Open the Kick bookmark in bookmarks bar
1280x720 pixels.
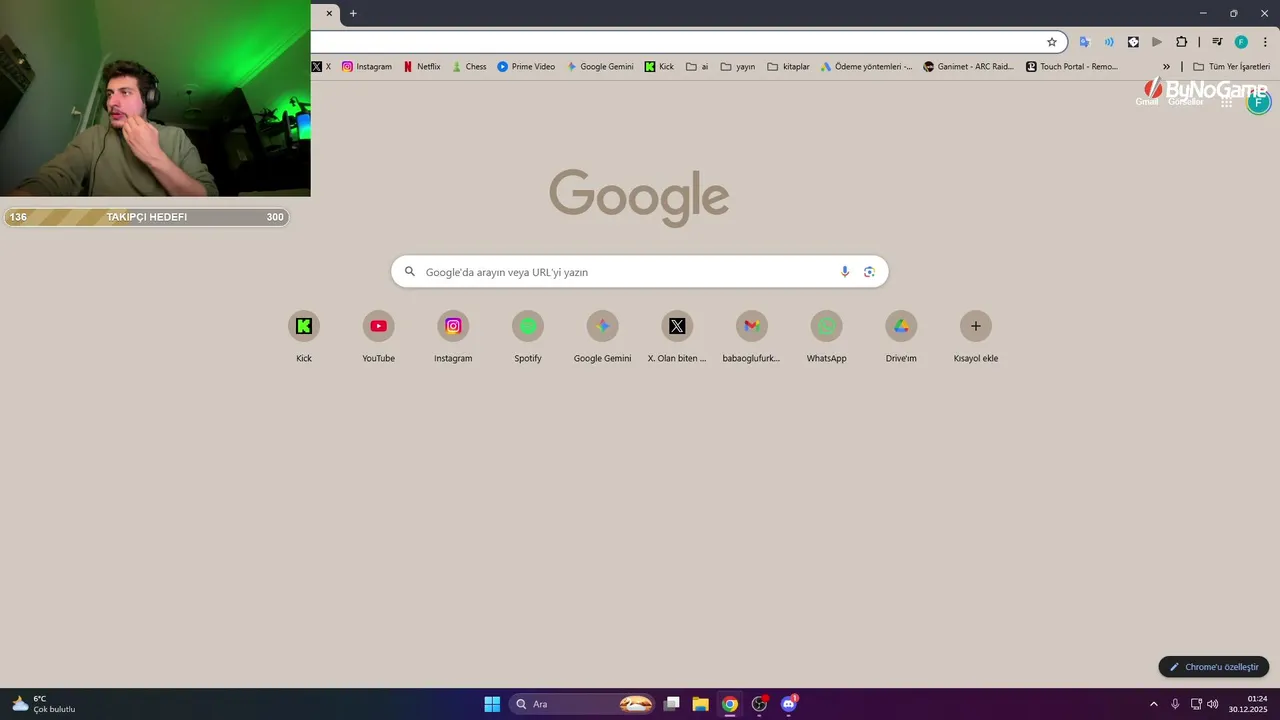(x=659, y=67)
